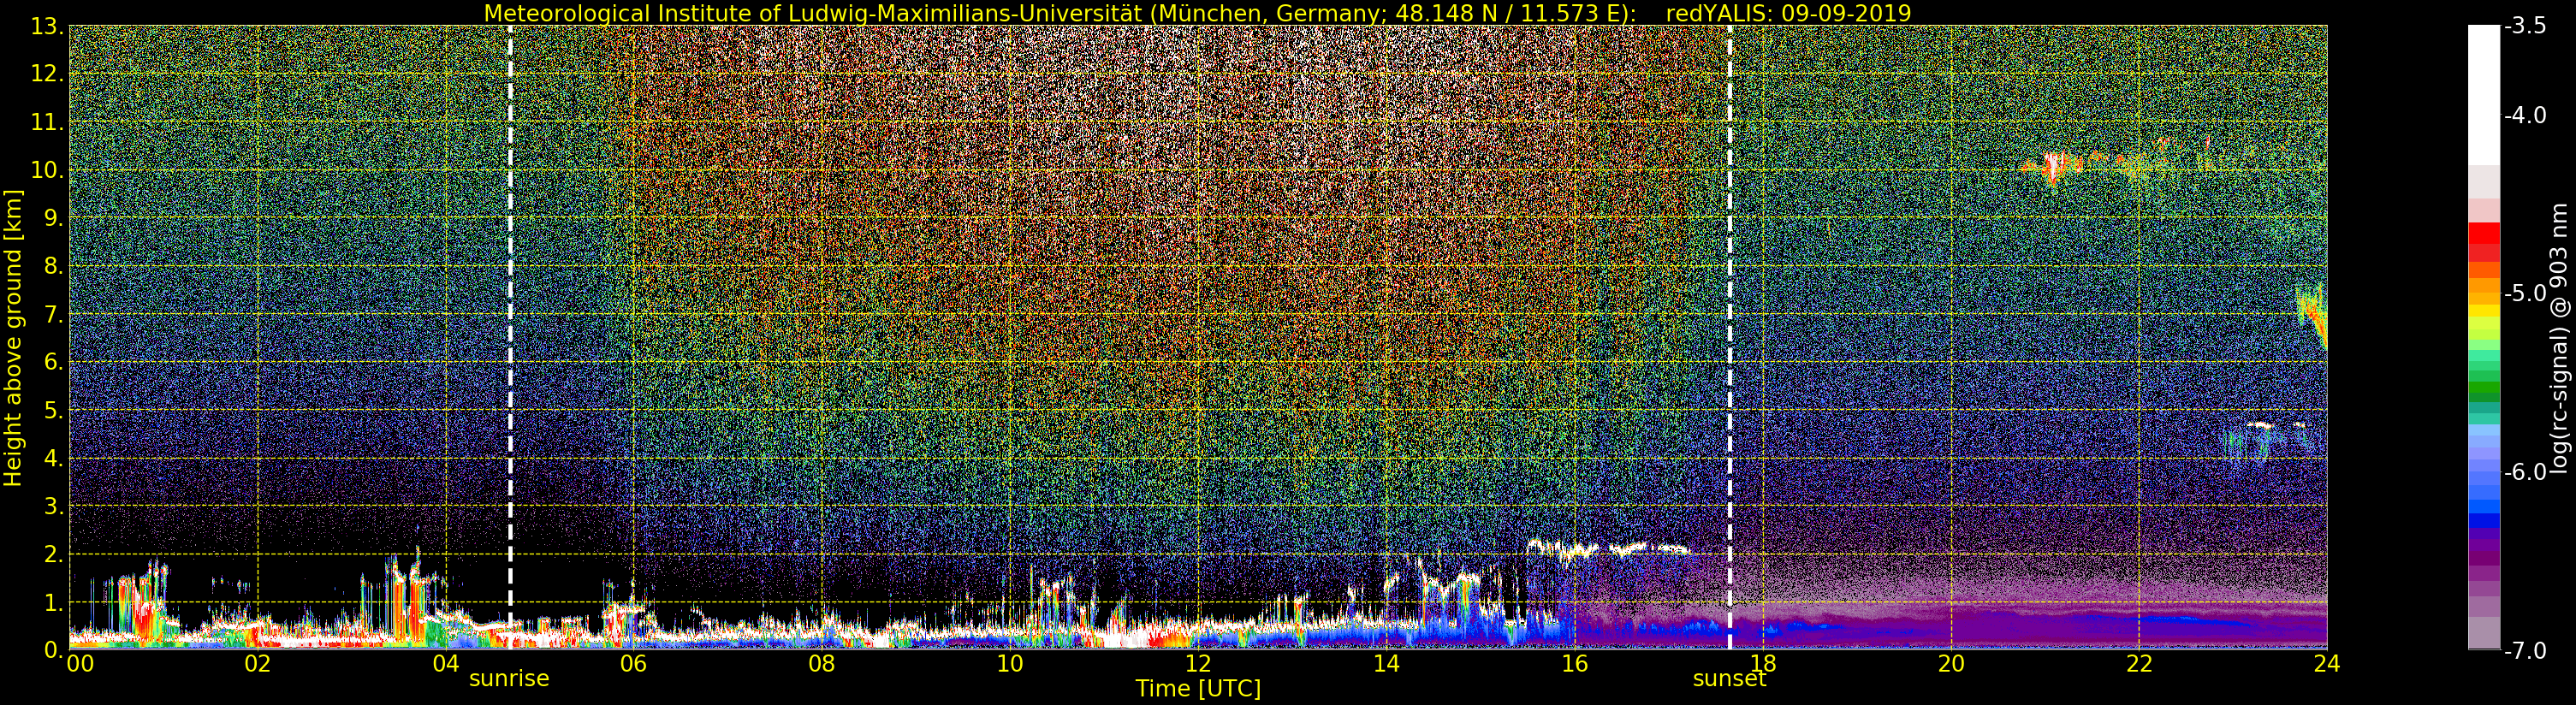Image resolution: width=2576 pixels, height=705 pixels.
Task: Click the Height above ground [km] axis label
Action: point(13,337)
